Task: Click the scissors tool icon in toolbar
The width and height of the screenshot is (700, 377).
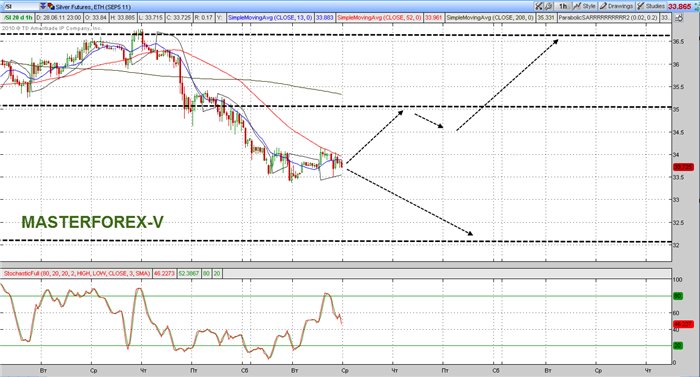Action: point(539,6)
